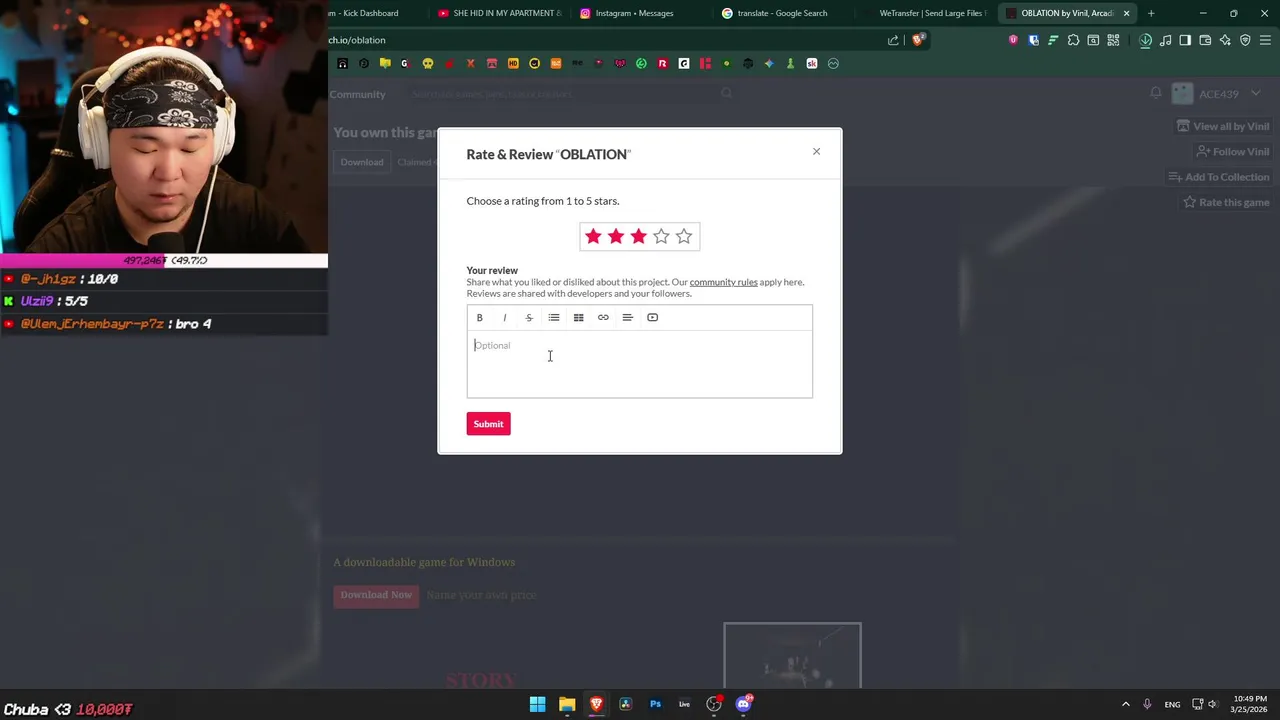This screenshot has width=1280, height=720.
Task: Set rating to one star
Action: coord(593,236)
